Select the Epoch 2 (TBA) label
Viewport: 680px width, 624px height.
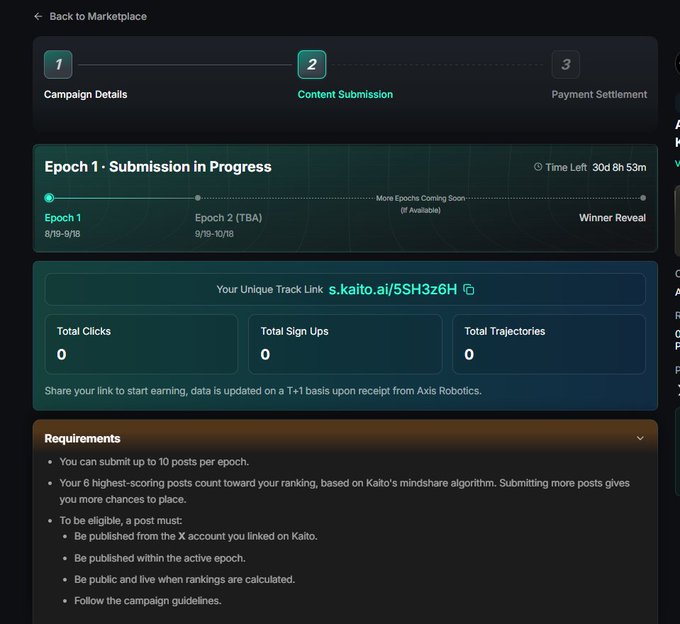pos(229,218)
